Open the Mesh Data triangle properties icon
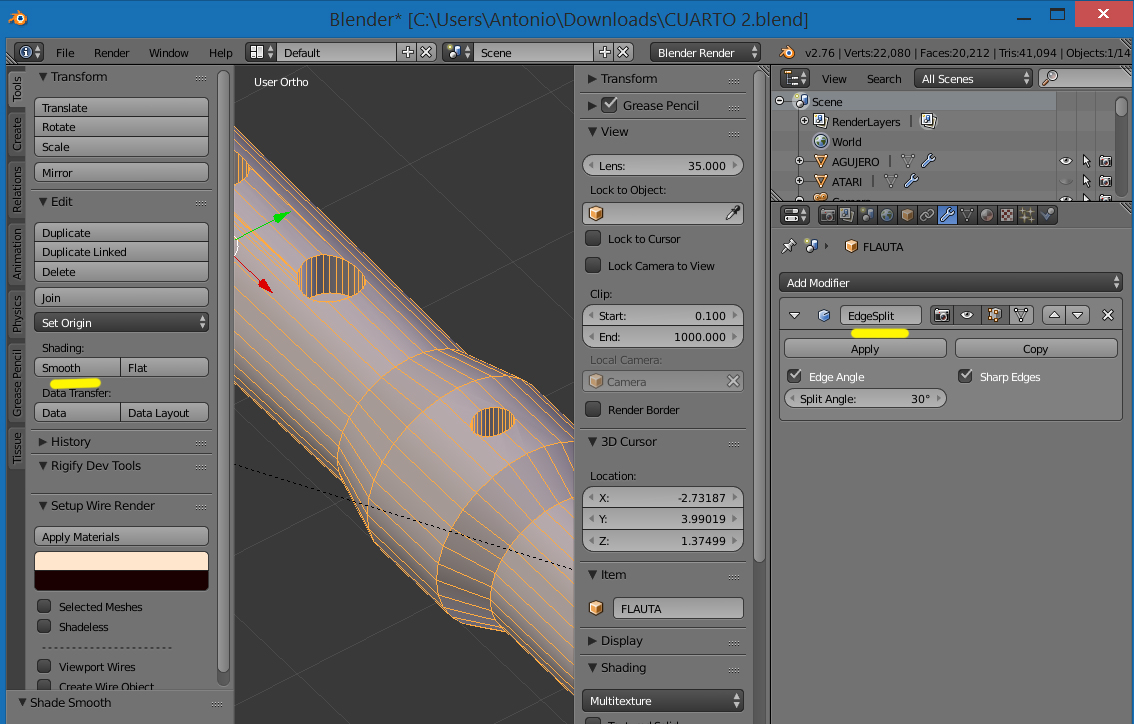 [x=967, y=215]
